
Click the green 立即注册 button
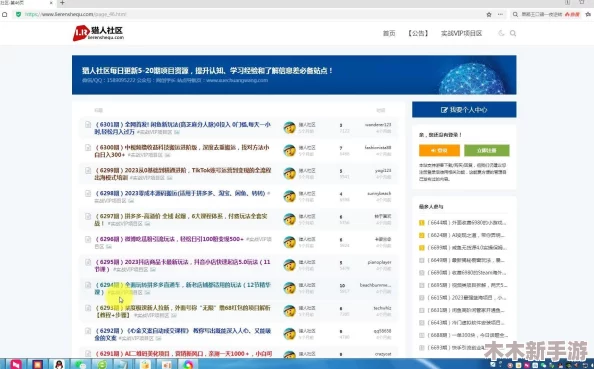[487, 150]
